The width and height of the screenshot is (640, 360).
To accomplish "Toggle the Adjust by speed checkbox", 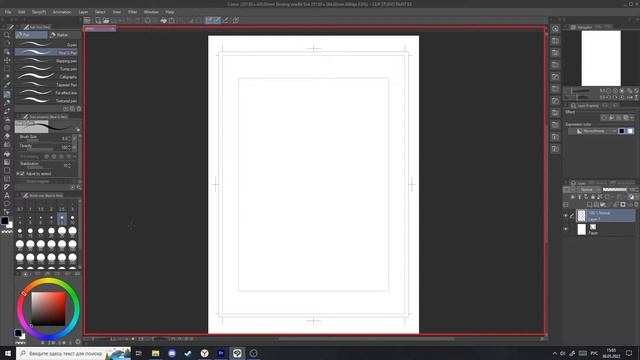I will point(22,174).
